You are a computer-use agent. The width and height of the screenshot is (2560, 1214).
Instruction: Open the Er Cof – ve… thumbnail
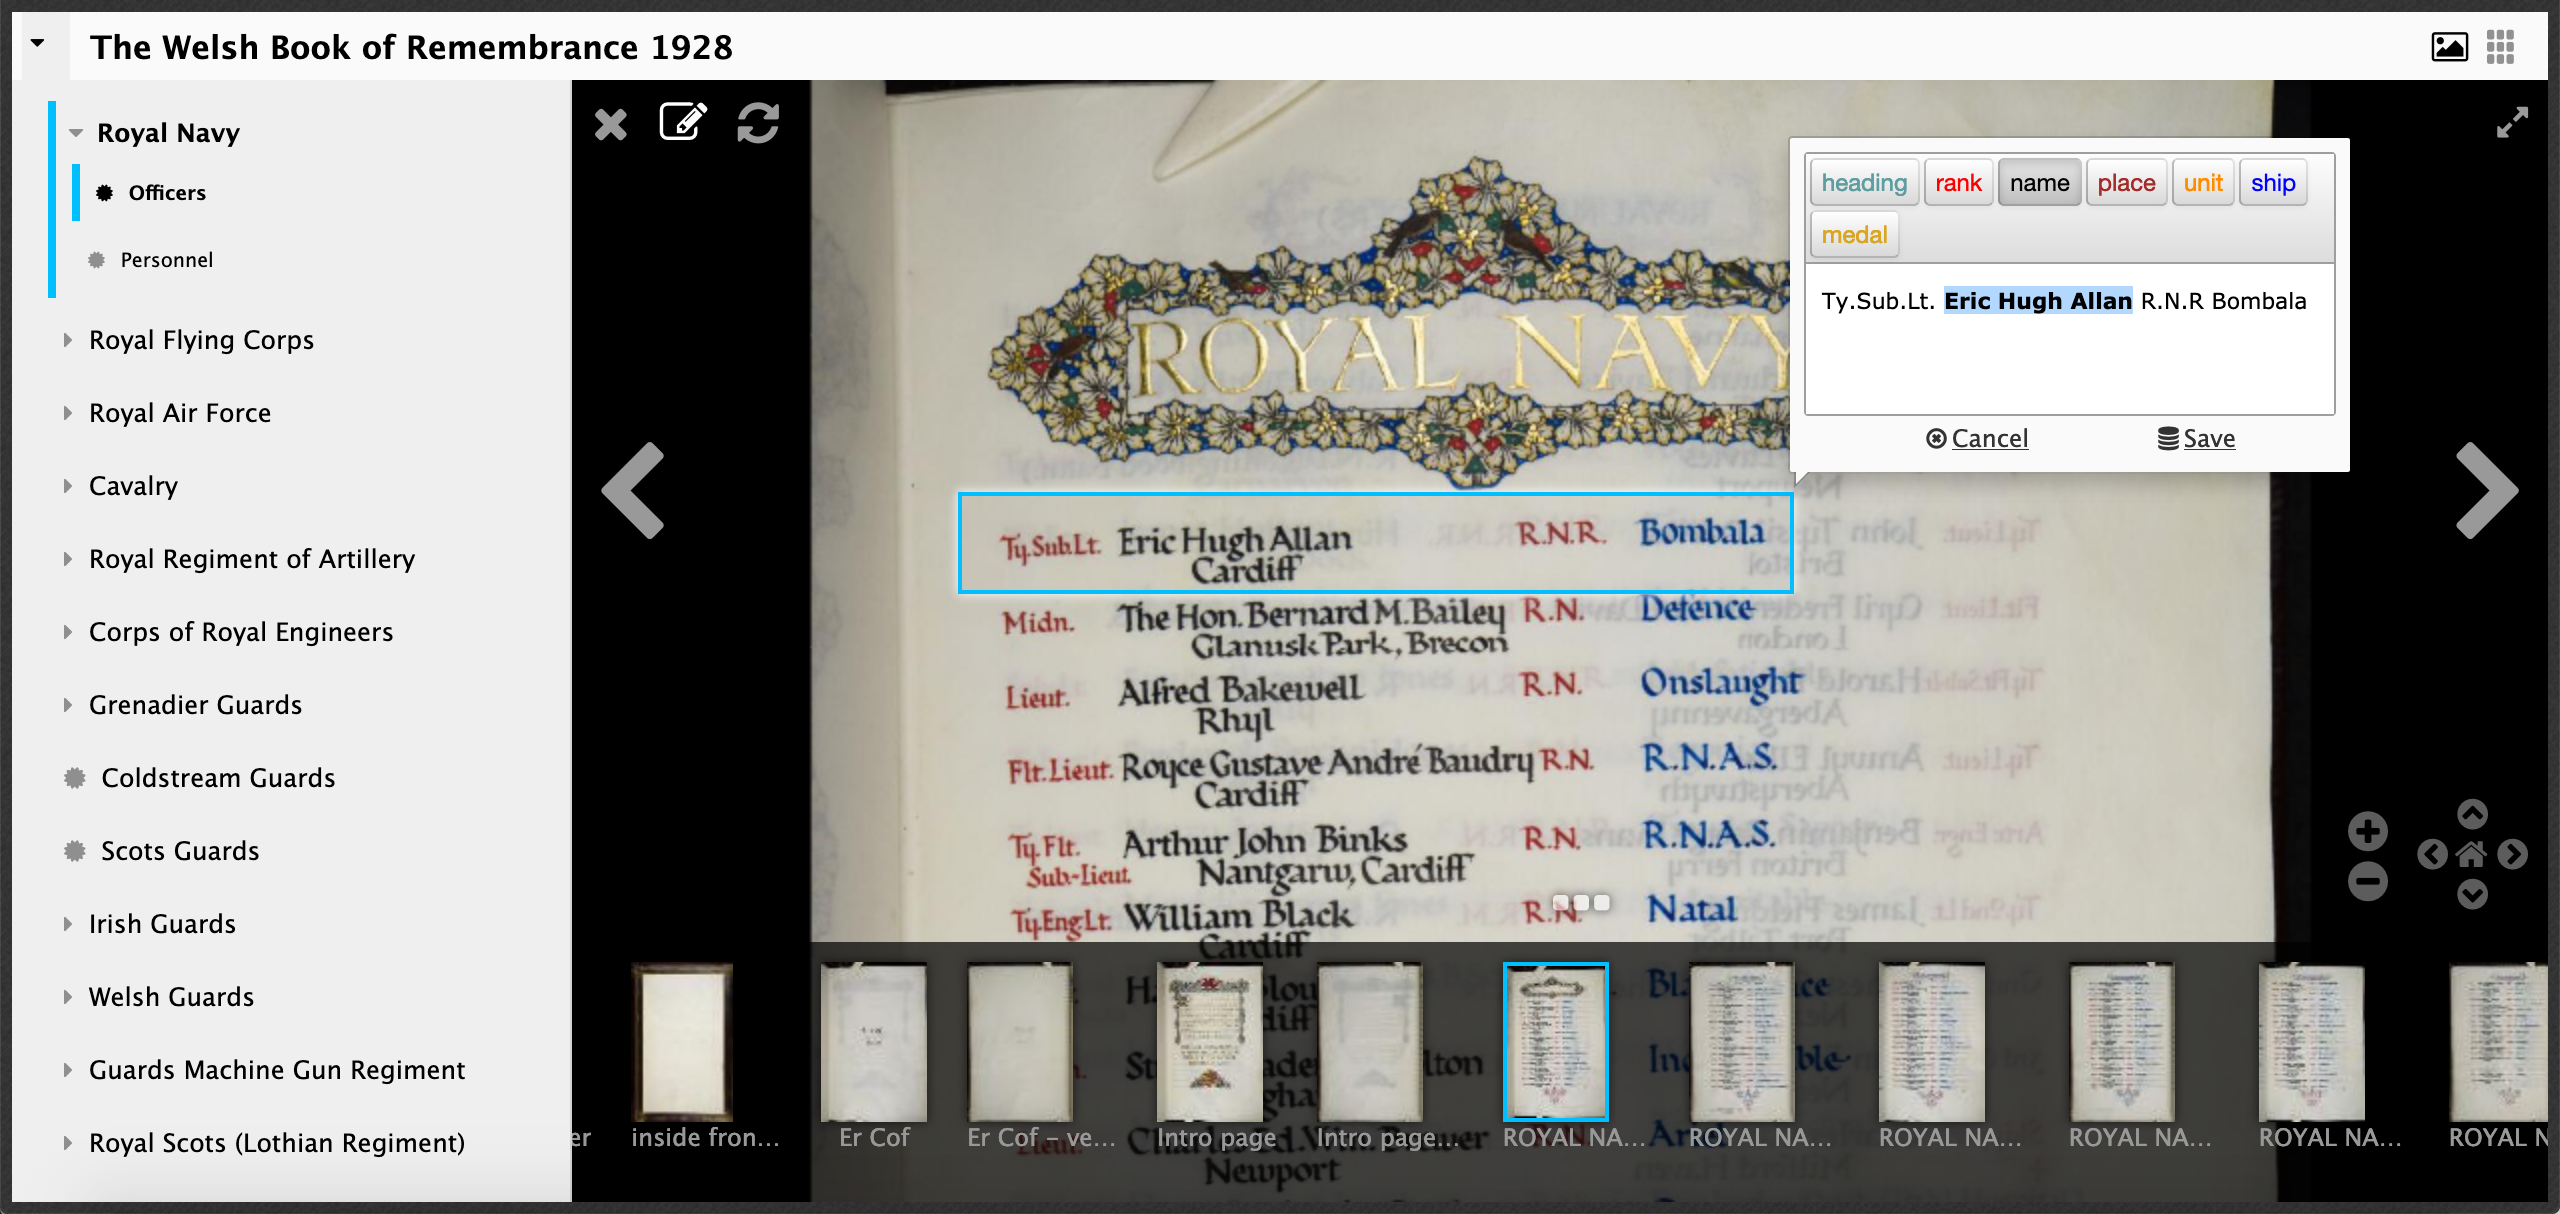[1020, 1042]
